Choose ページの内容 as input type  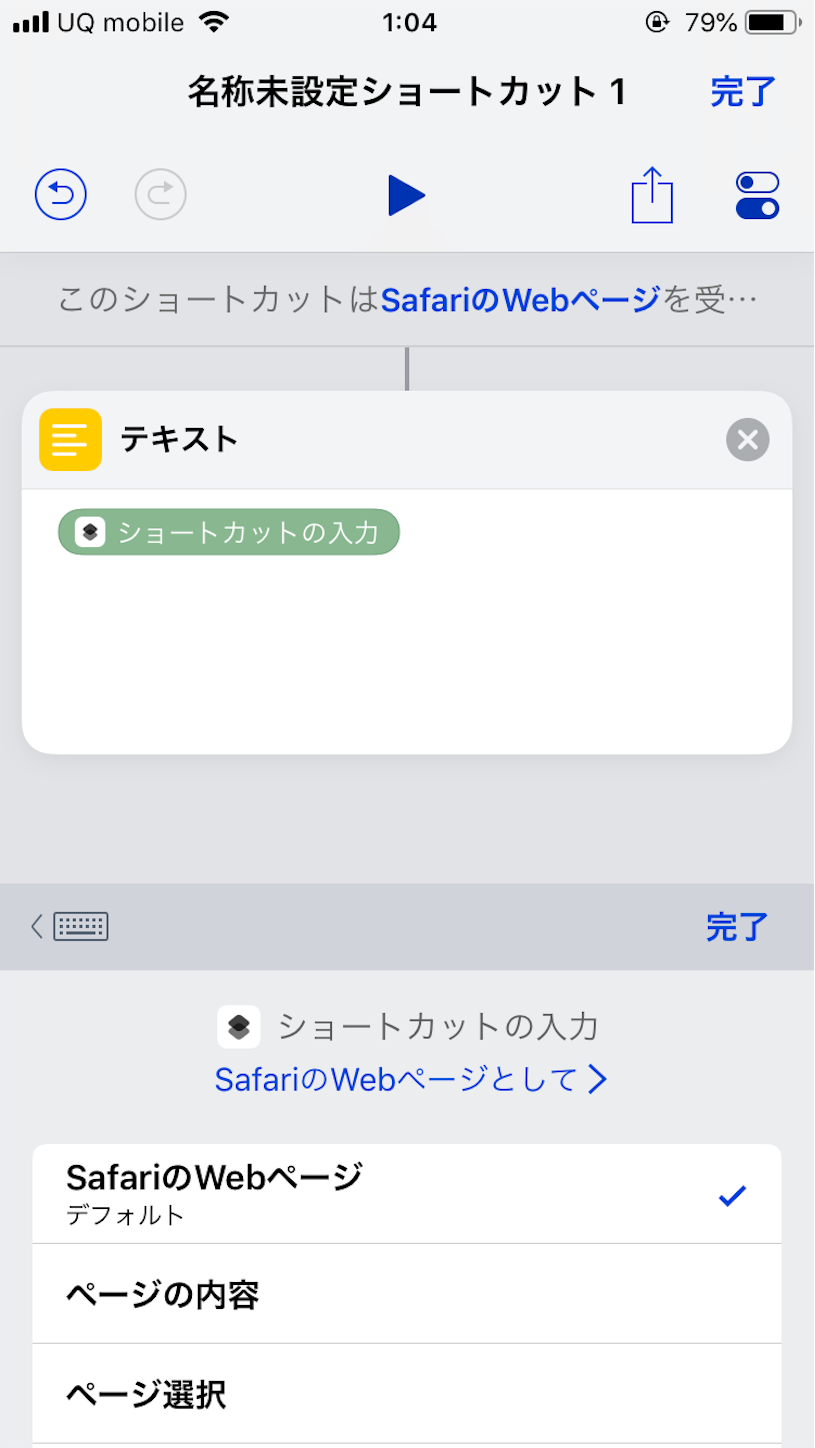pos(407,1292)
